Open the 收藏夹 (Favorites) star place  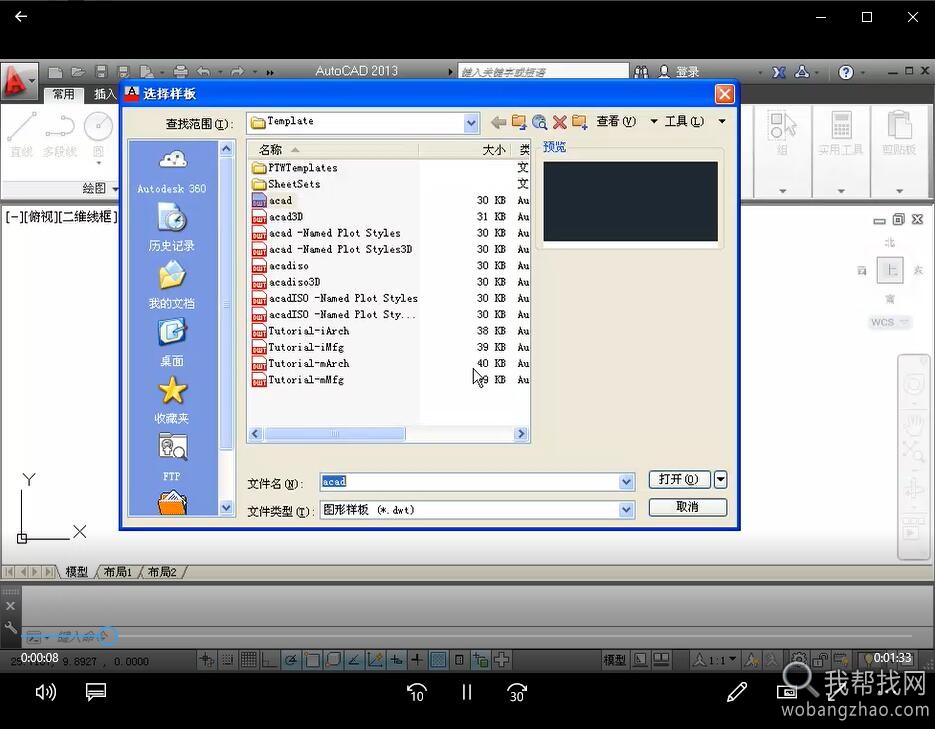pos(172,399)
